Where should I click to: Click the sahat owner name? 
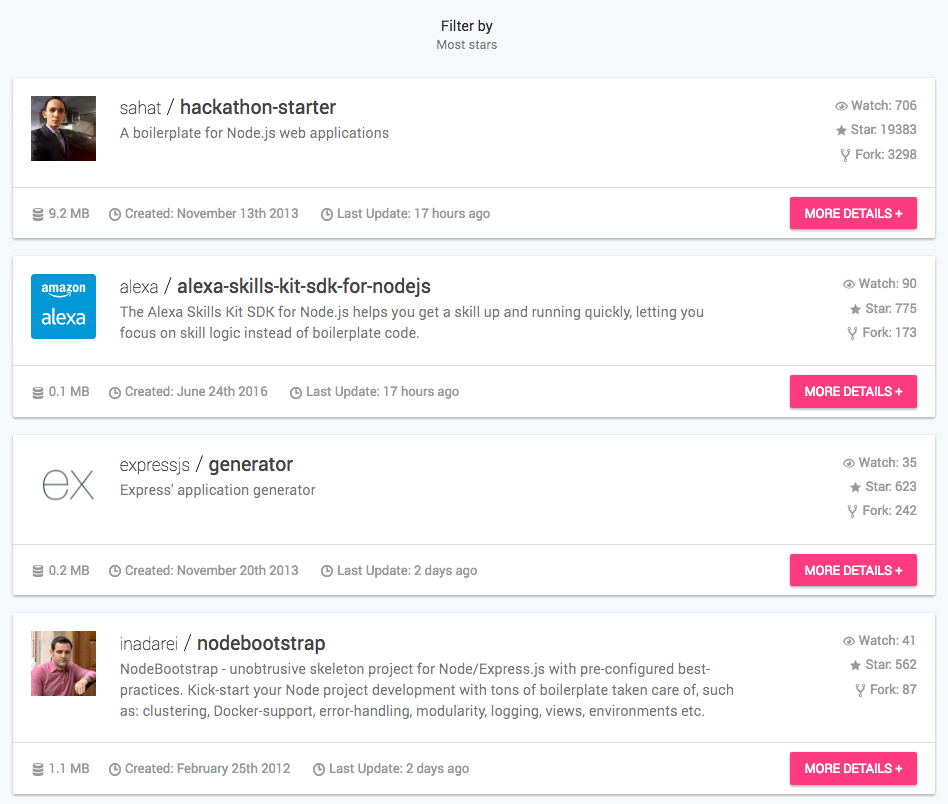[140, 108]
